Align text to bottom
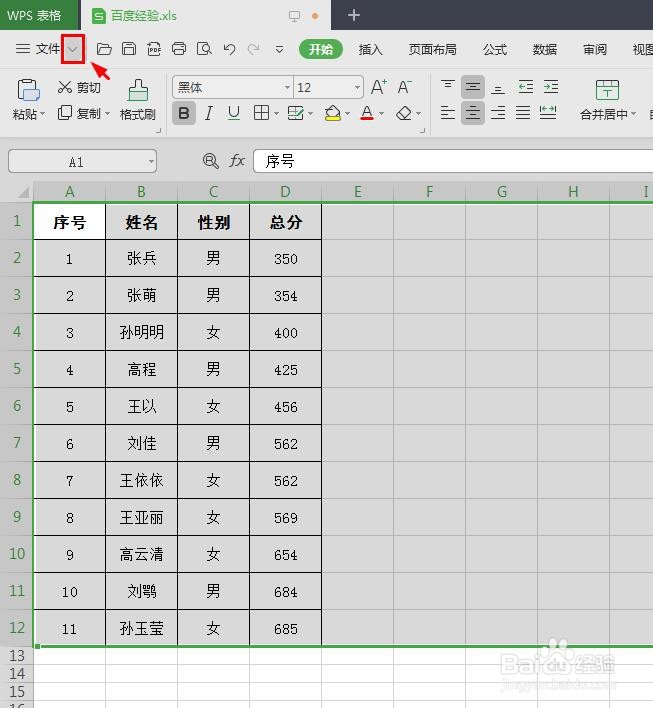This screenshot has height=708, width=653. pyautogui.click(x=498, y=88)
